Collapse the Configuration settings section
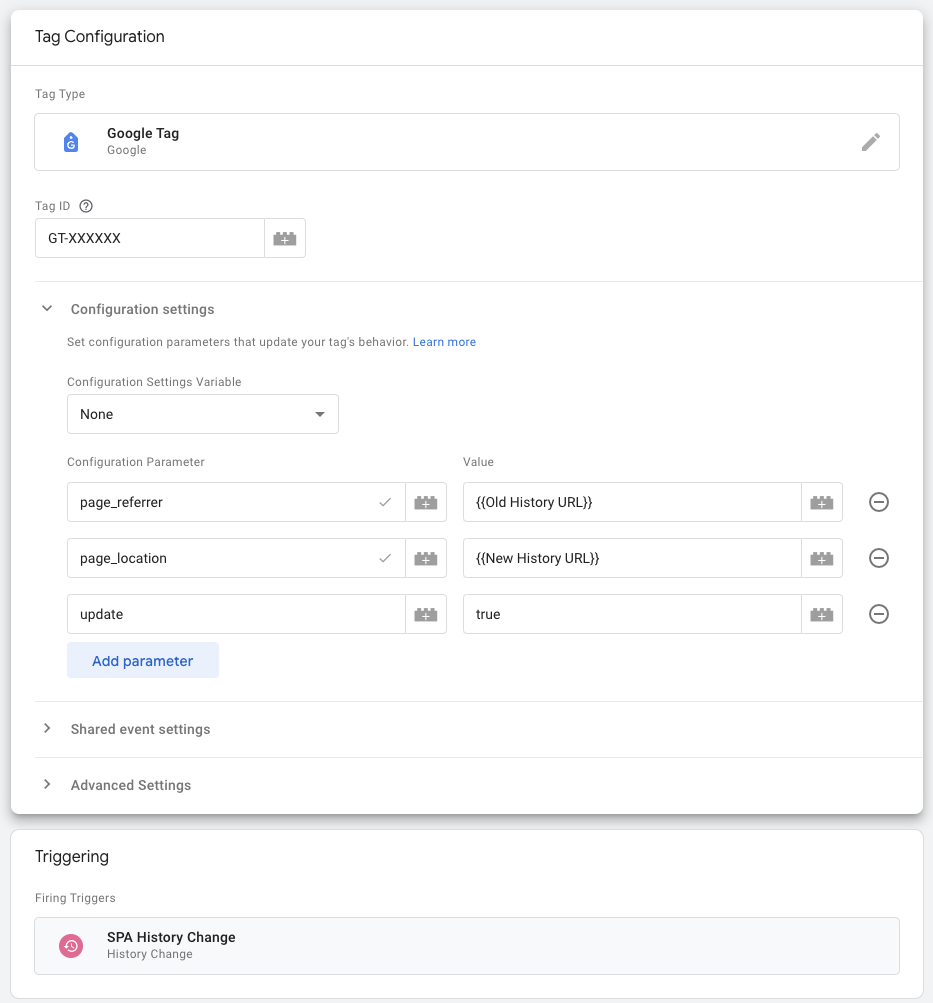 (x=47, y=310)
